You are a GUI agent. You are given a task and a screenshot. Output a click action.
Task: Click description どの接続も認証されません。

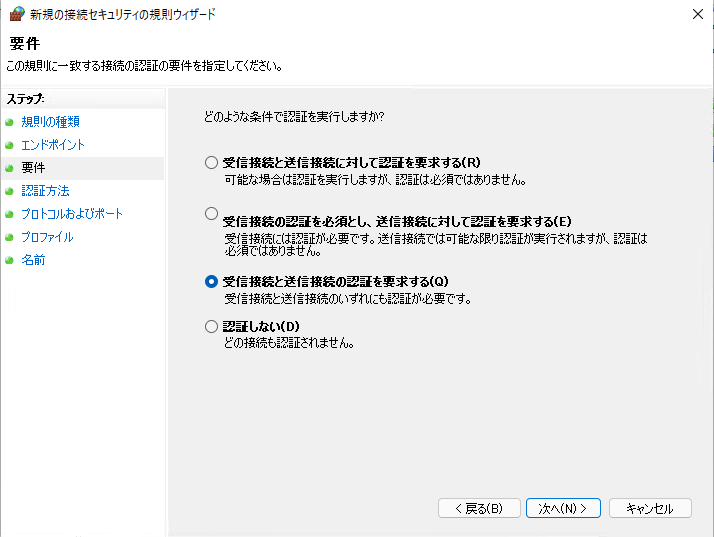pos(289,343)
